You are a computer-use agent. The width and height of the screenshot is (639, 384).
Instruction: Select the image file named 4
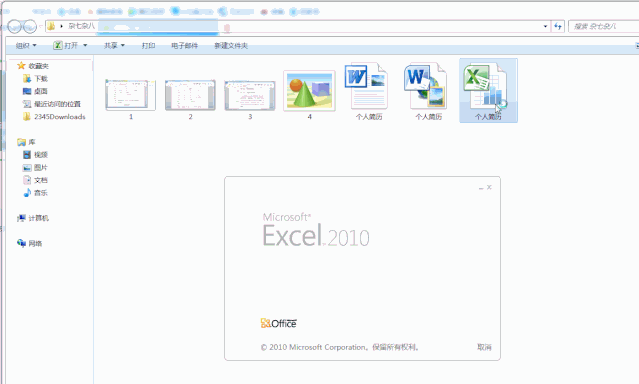[x=309, y=90]
